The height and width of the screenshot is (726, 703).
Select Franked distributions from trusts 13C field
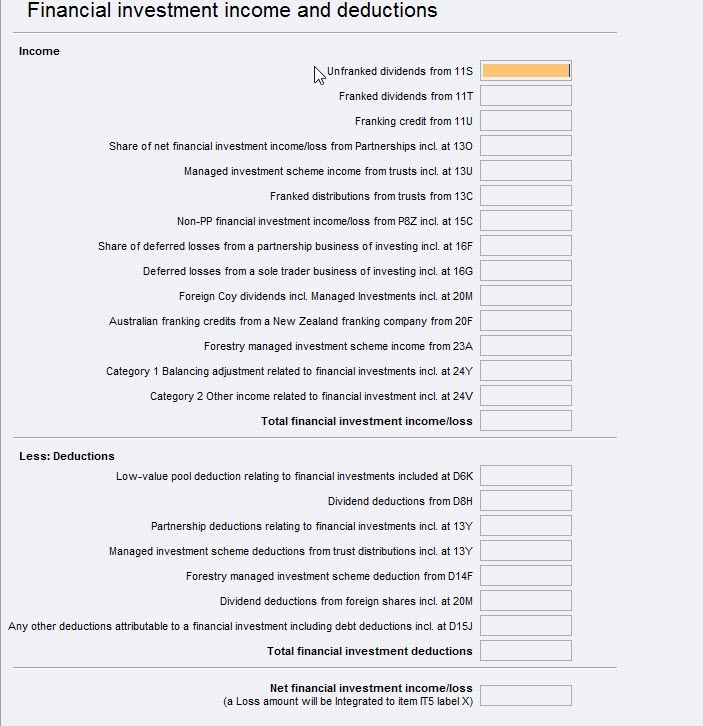pos(525,196)
